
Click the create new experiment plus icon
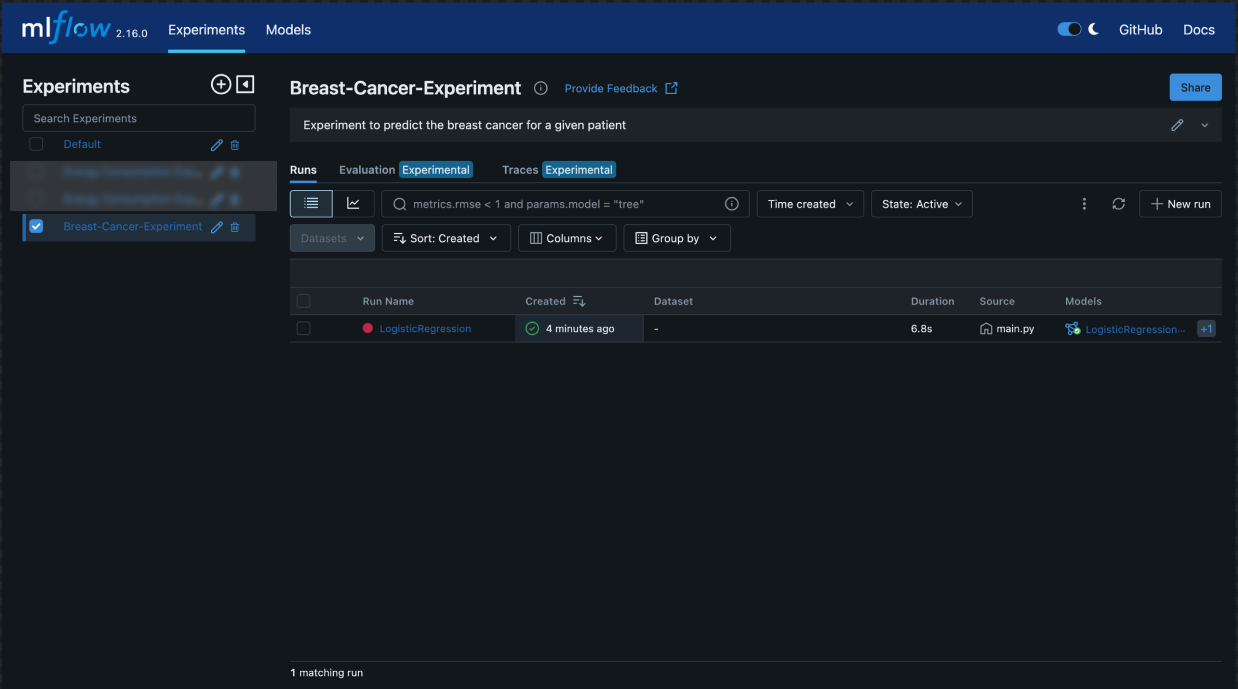coord(221,85)
